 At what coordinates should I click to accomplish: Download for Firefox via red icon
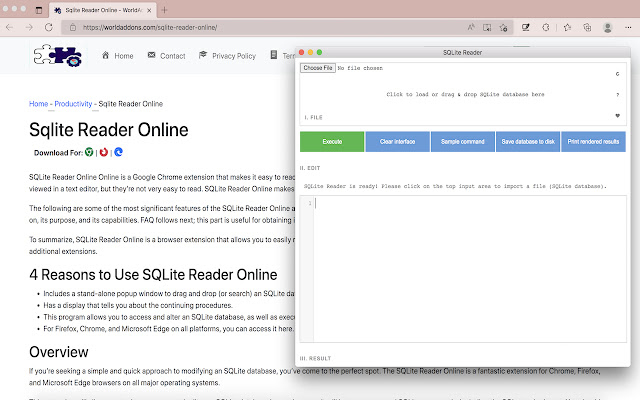pos(104,152)
